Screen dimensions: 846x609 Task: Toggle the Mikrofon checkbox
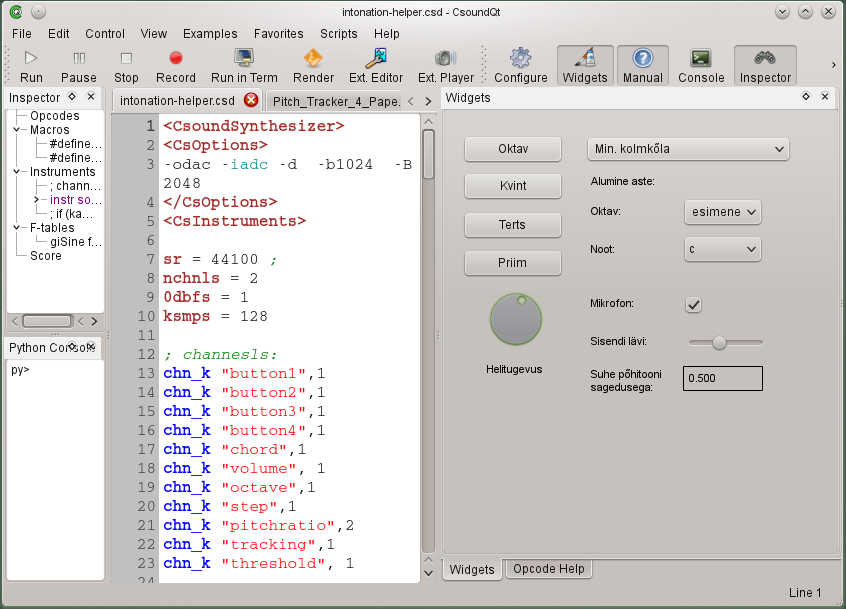click(693, 305)
